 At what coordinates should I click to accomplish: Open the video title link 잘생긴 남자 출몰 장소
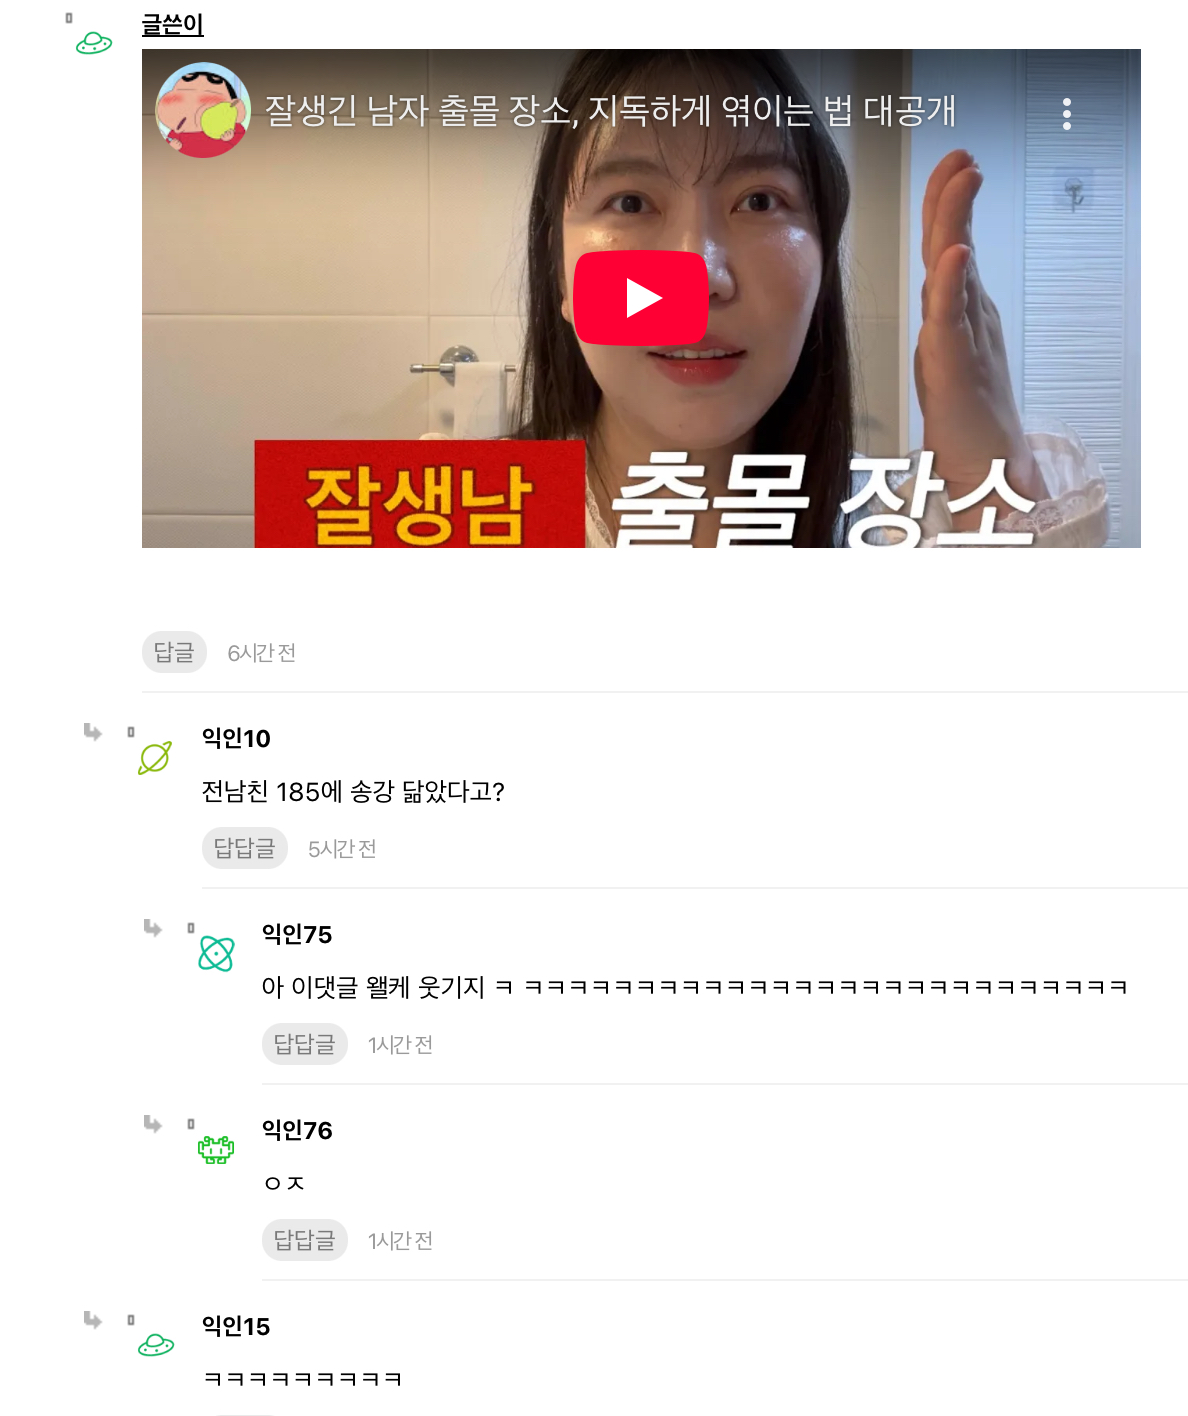point(610,110)
